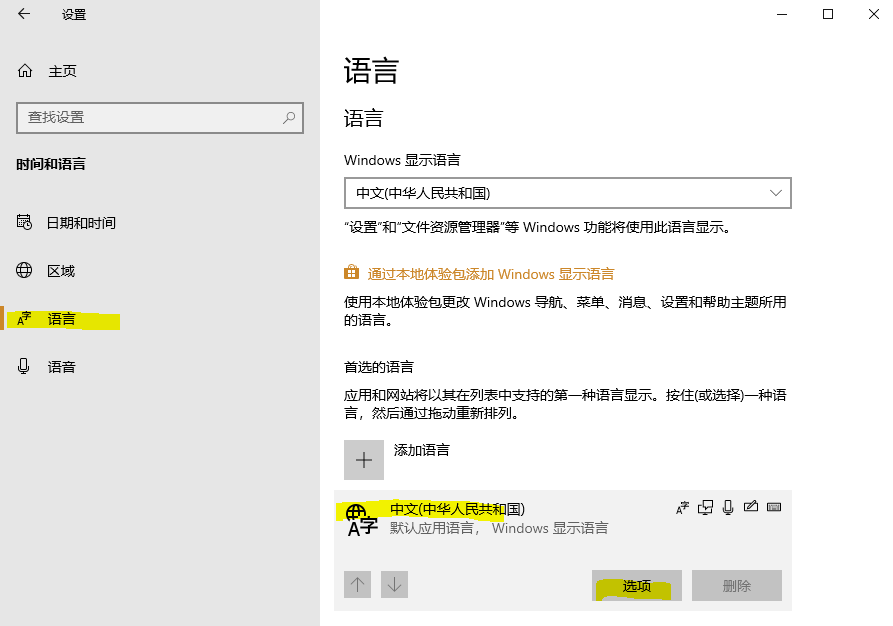Click the house icon beside 主页

pyautogui.click(x=25, y=71)
